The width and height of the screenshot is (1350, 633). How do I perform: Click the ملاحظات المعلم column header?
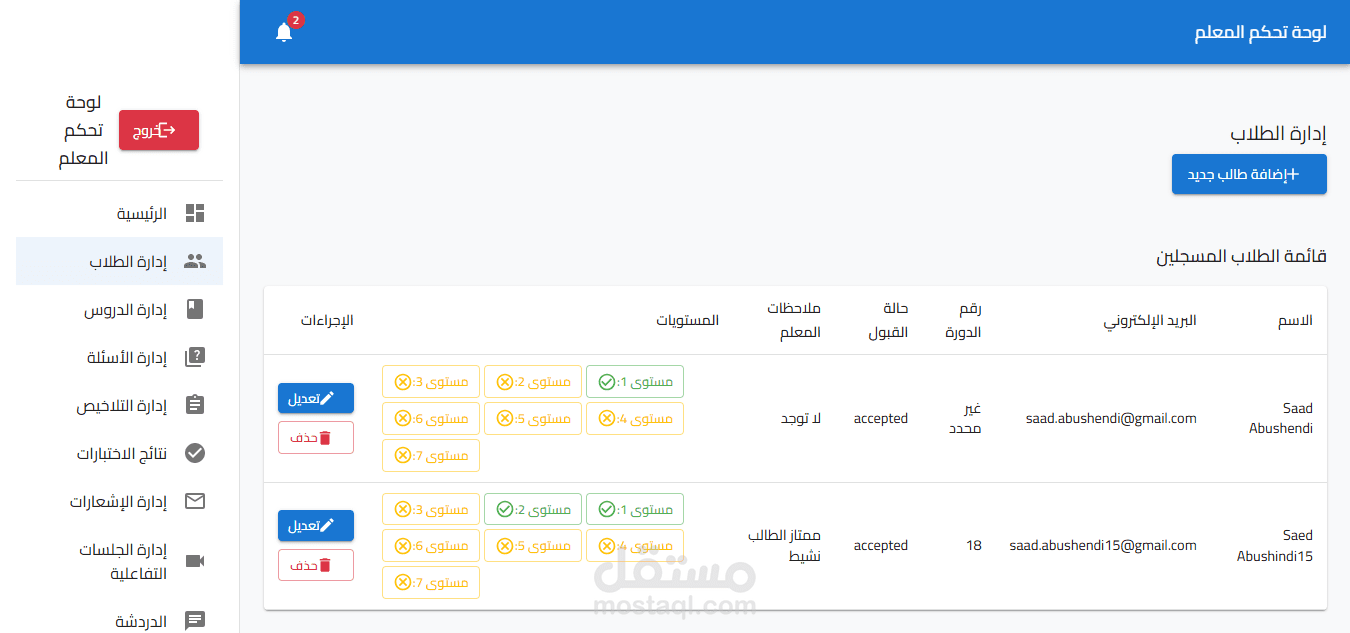coord(794,320)
